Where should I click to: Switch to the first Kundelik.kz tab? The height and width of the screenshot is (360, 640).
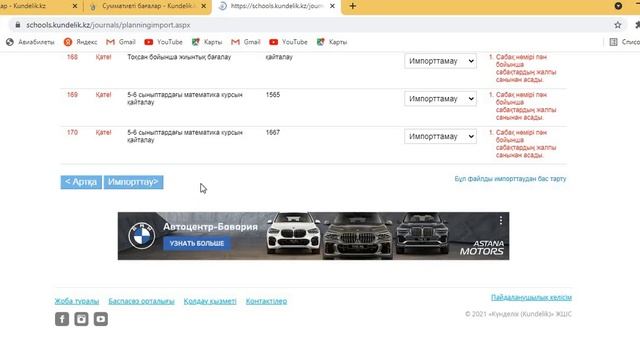[x=39, y=6]
